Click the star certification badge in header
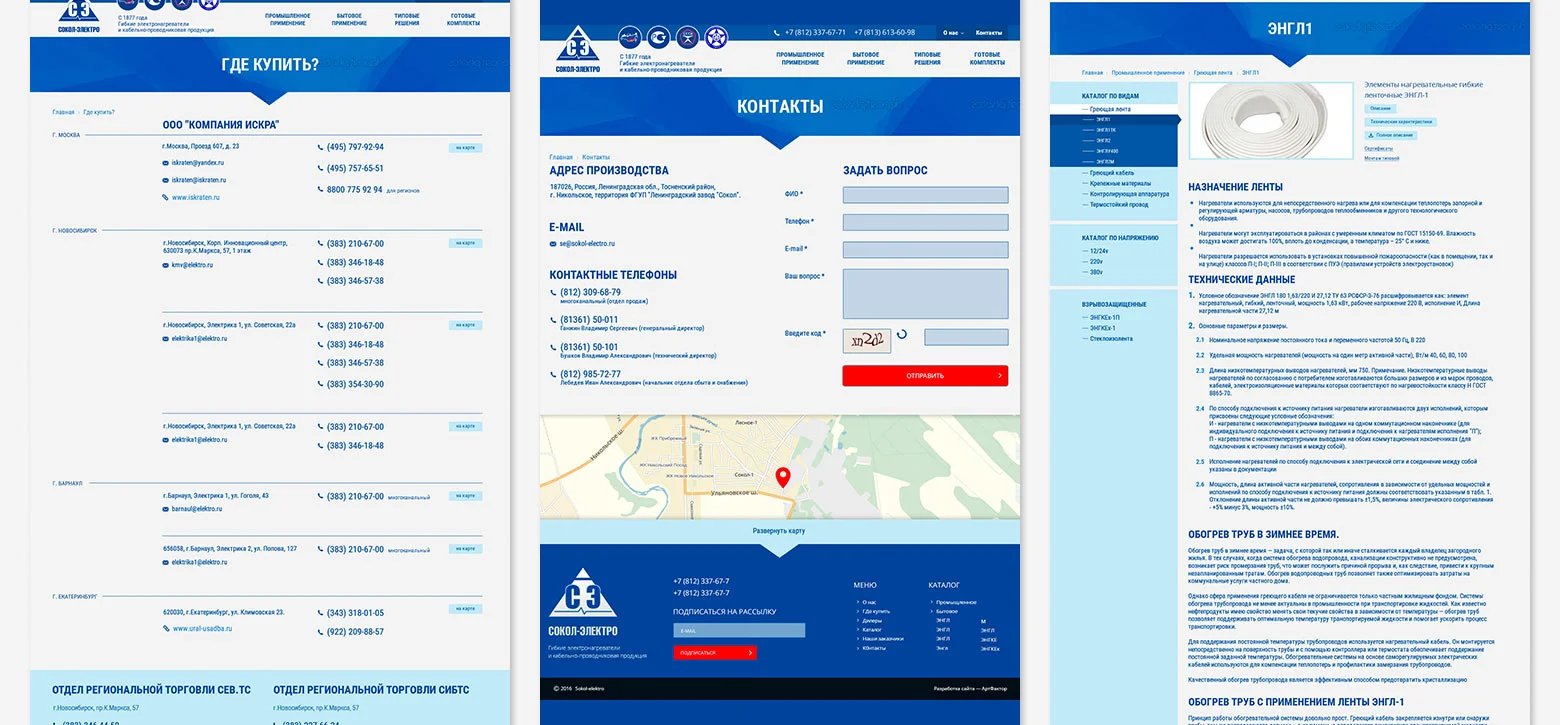1560x725 pixels. point(715,38)
